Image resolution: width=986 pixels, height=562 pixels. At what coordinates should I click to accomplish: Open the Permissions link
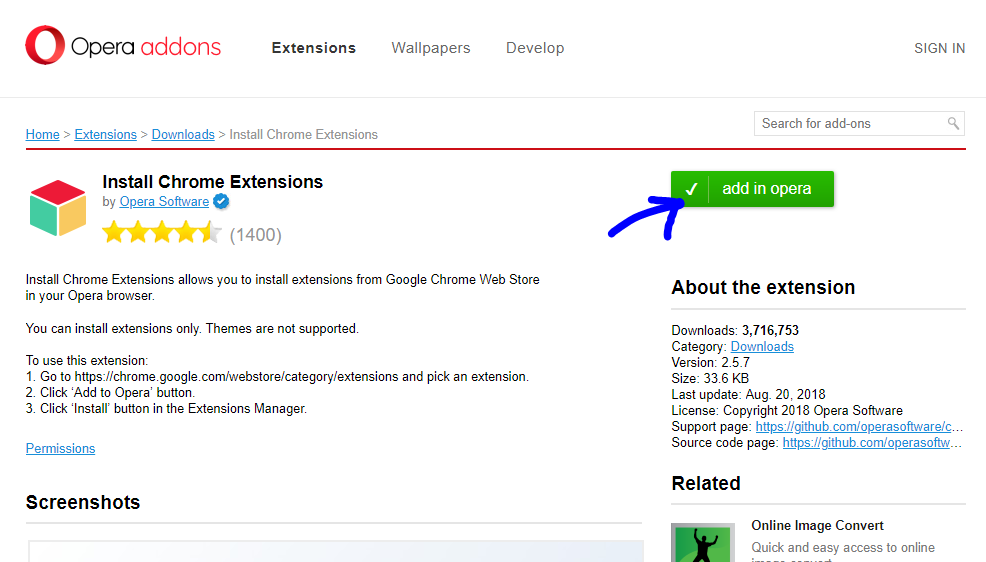(60, 448)
